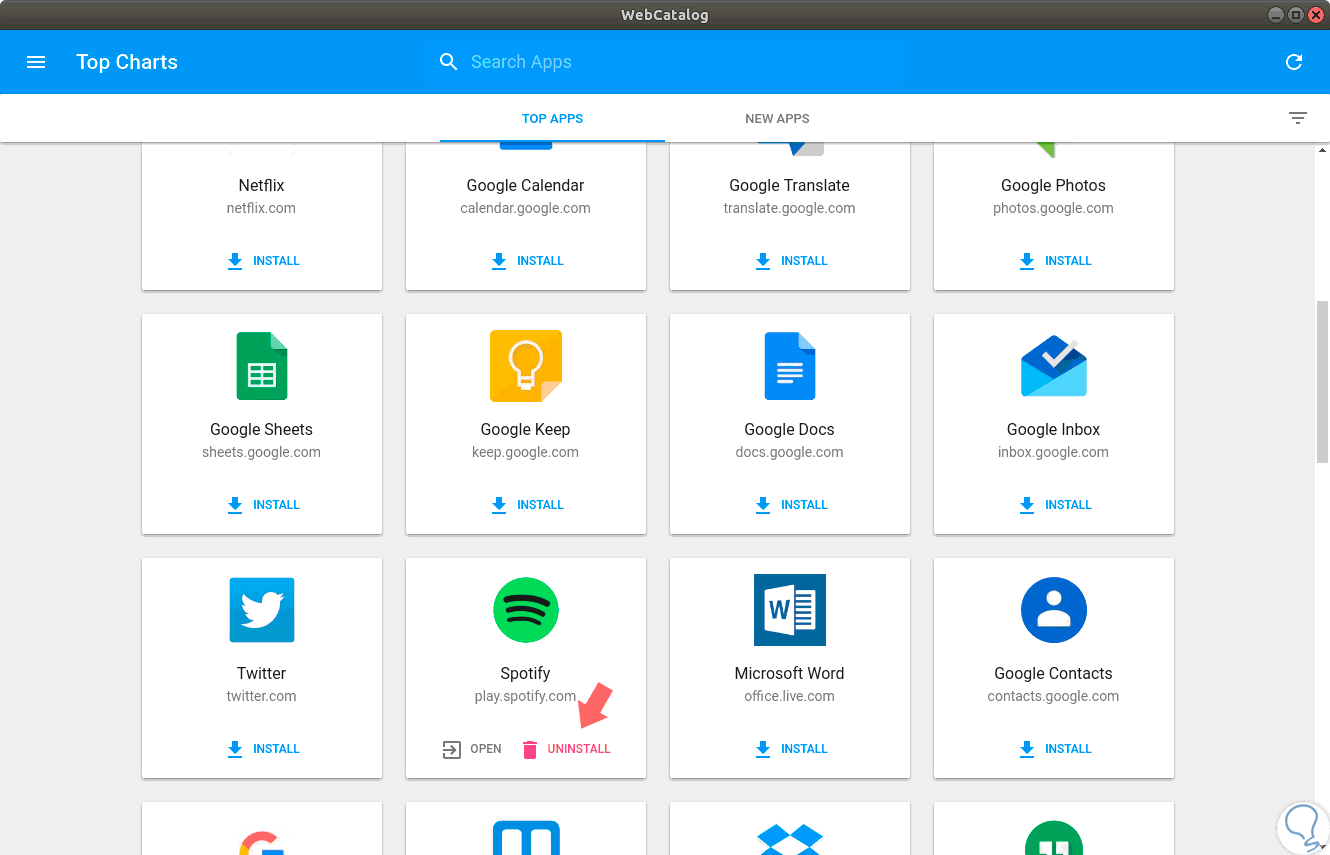
Task: Click the Google Sheets app icon
Action: tap(262, 366)
